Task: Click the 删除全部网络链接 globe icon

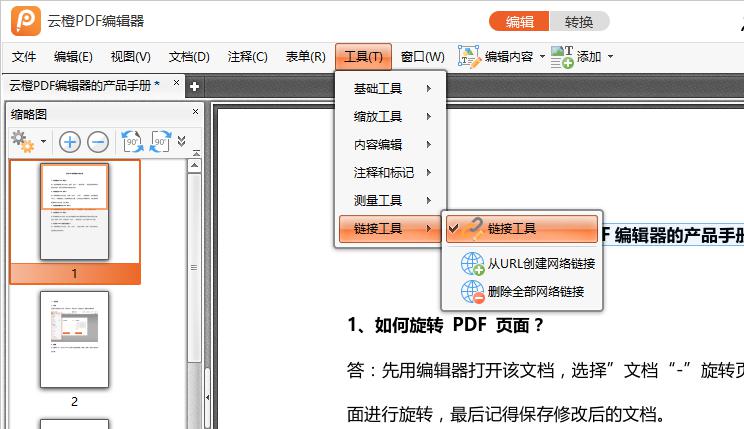Action: coord(473,291)
